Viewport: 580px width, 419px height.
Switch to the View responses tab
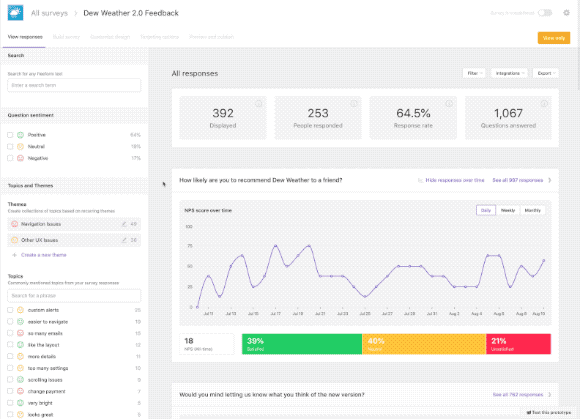tap(25, 37)
